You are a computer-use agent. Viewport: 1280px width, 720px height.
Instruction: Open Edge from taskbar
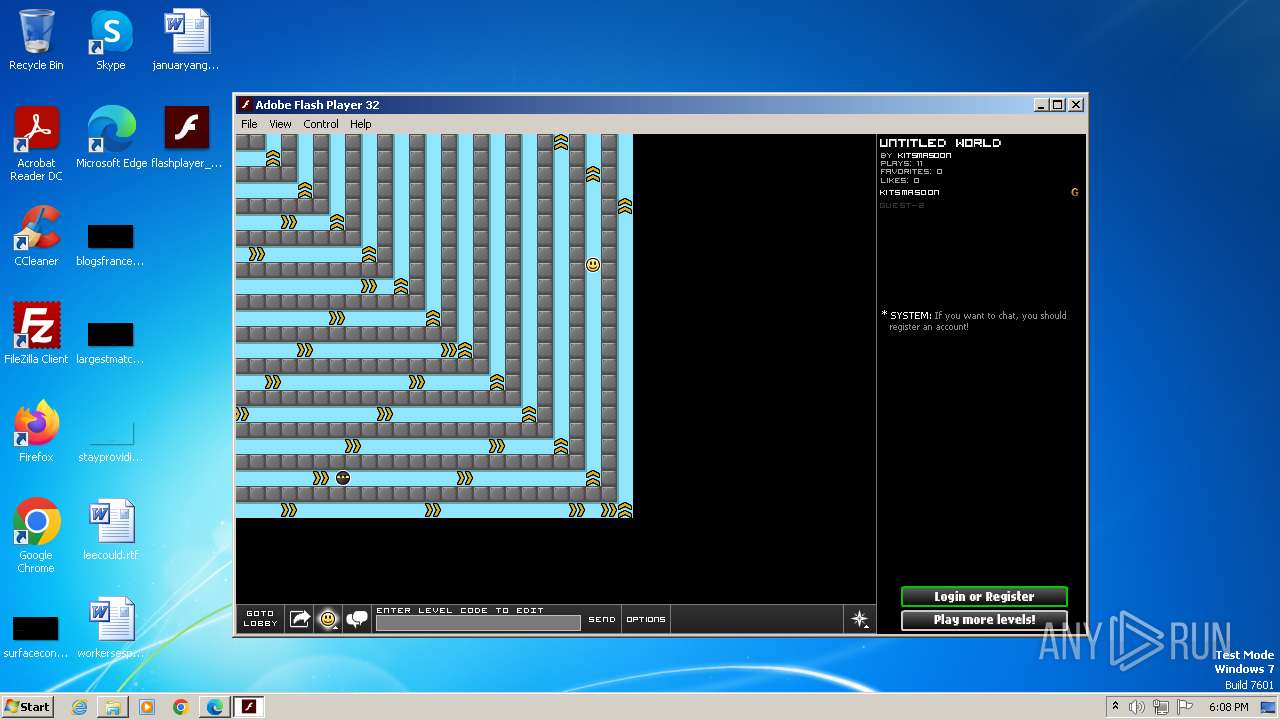[x=215, y=707]
